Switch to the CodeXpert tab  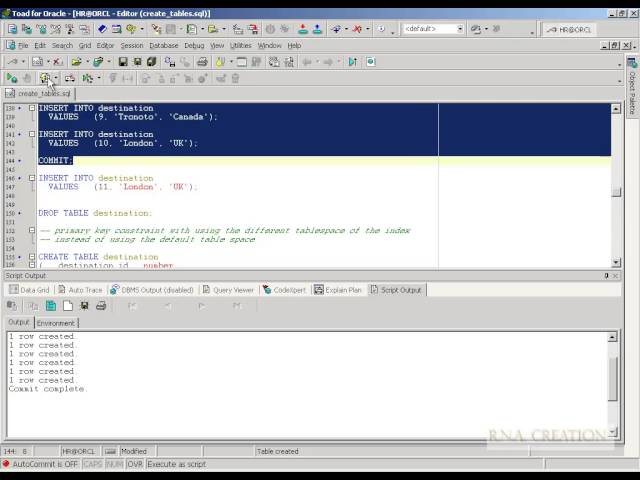(284, 290)
